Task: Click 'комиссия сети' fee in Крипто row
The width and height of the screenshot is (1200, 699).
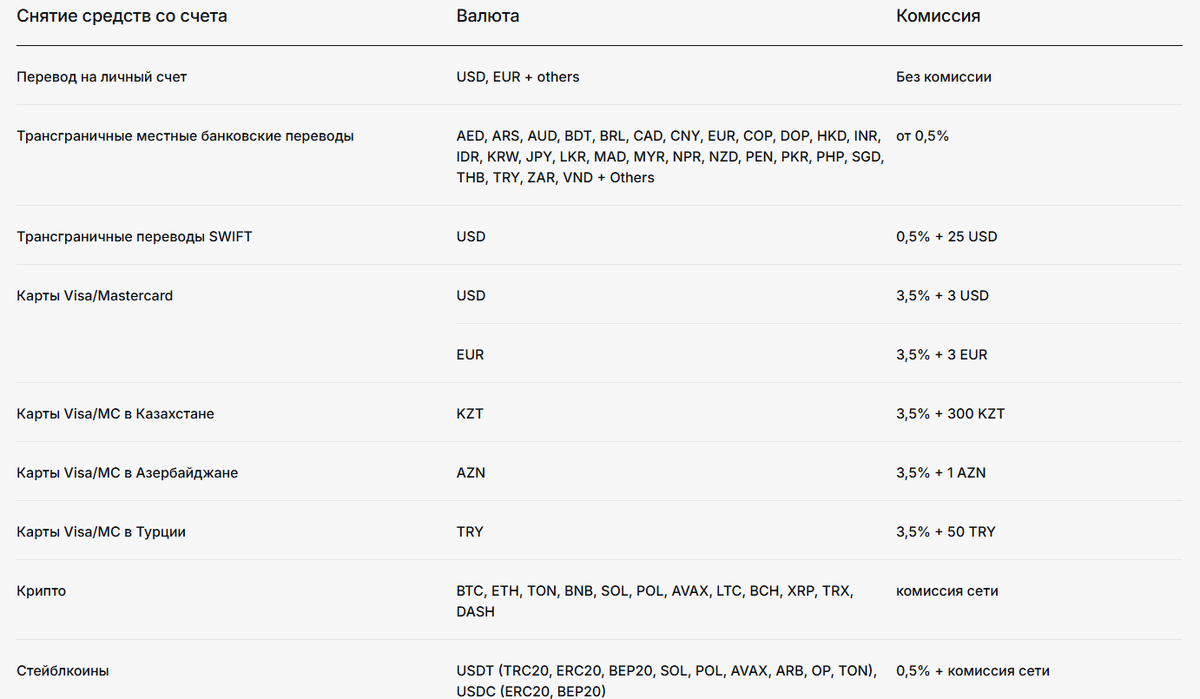Action: (x=947, y=591)
